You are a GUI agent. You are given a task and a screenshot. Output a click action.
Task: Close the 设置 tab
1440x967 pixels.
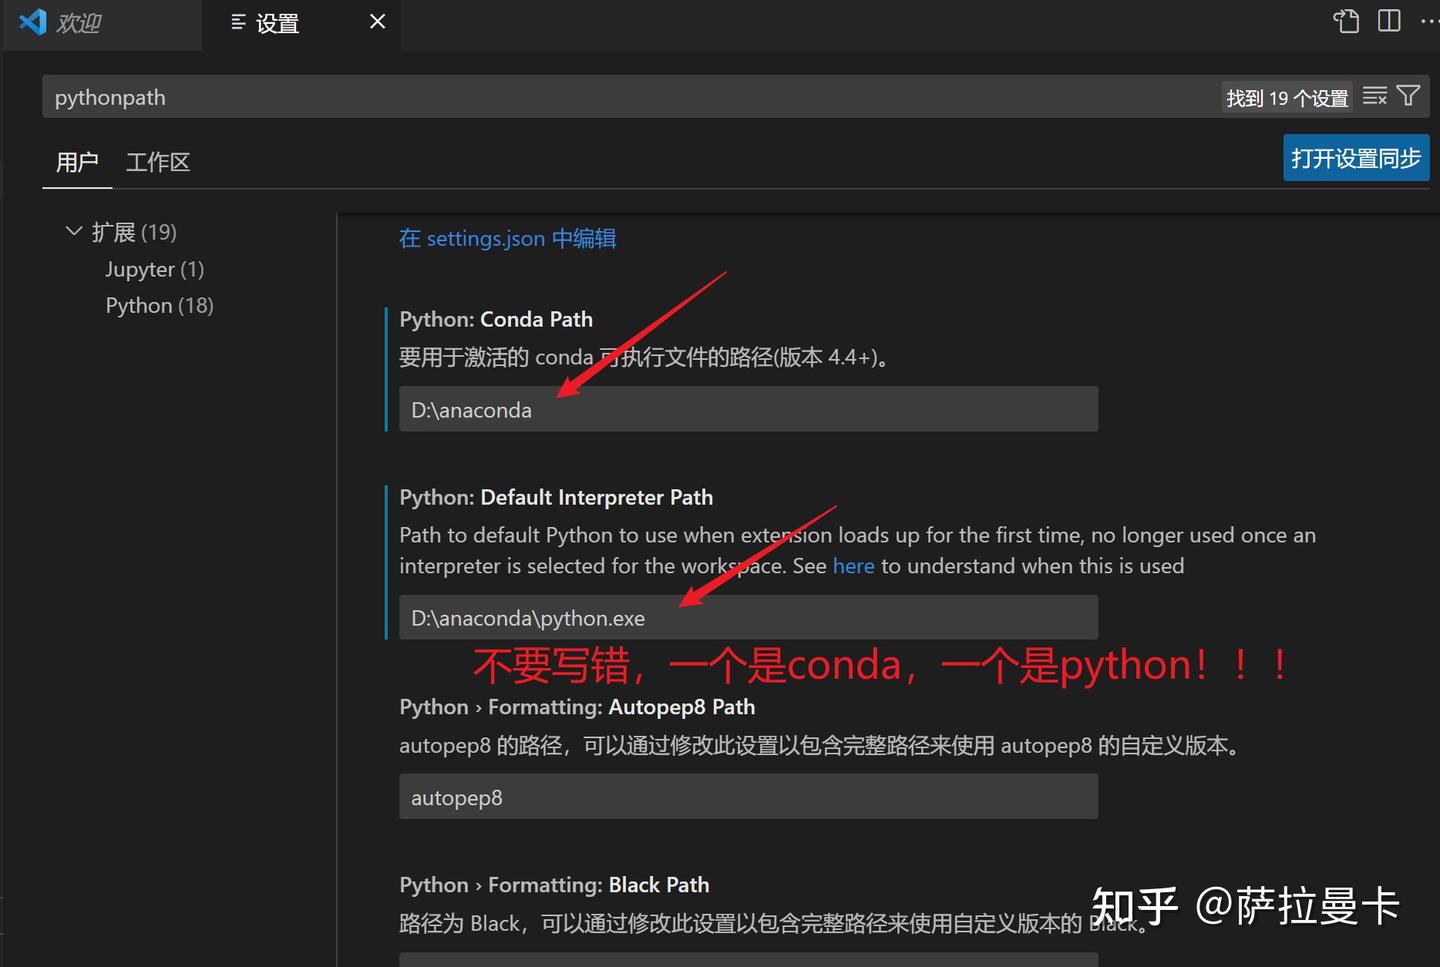point(376,21)
